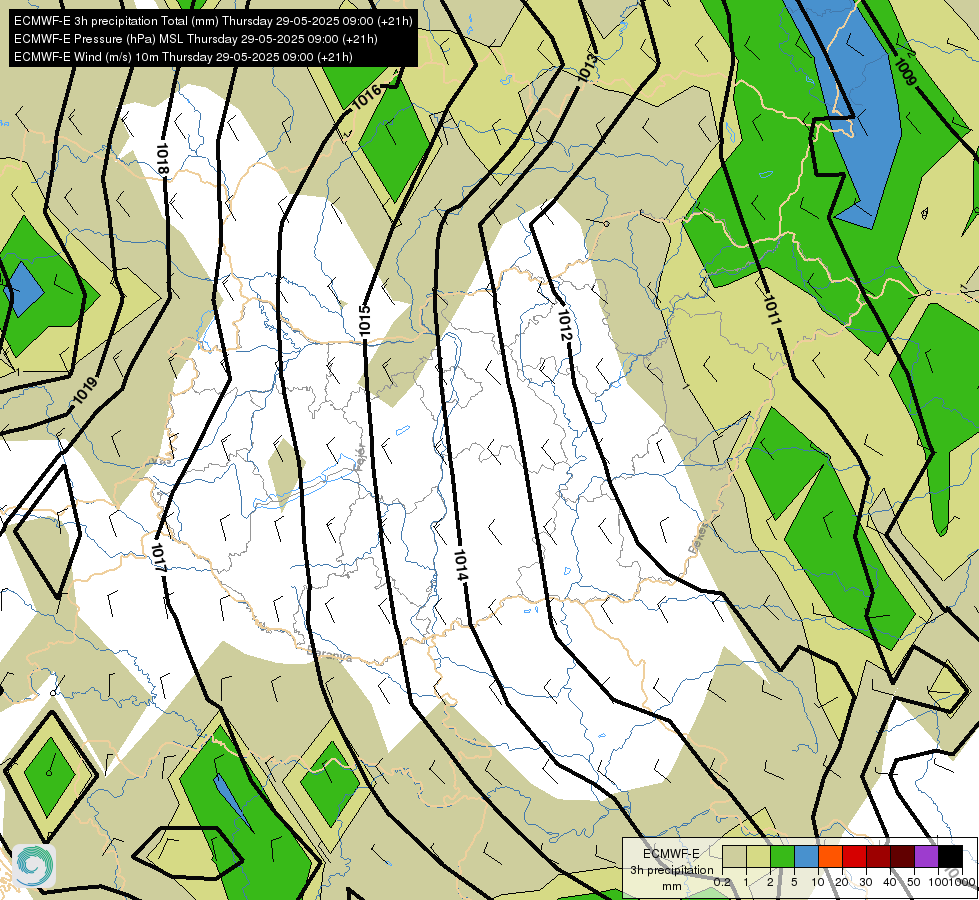The image size is (979, 900).
Task: Click the 5 tick value in legend
Action: (x=794, y=882)
